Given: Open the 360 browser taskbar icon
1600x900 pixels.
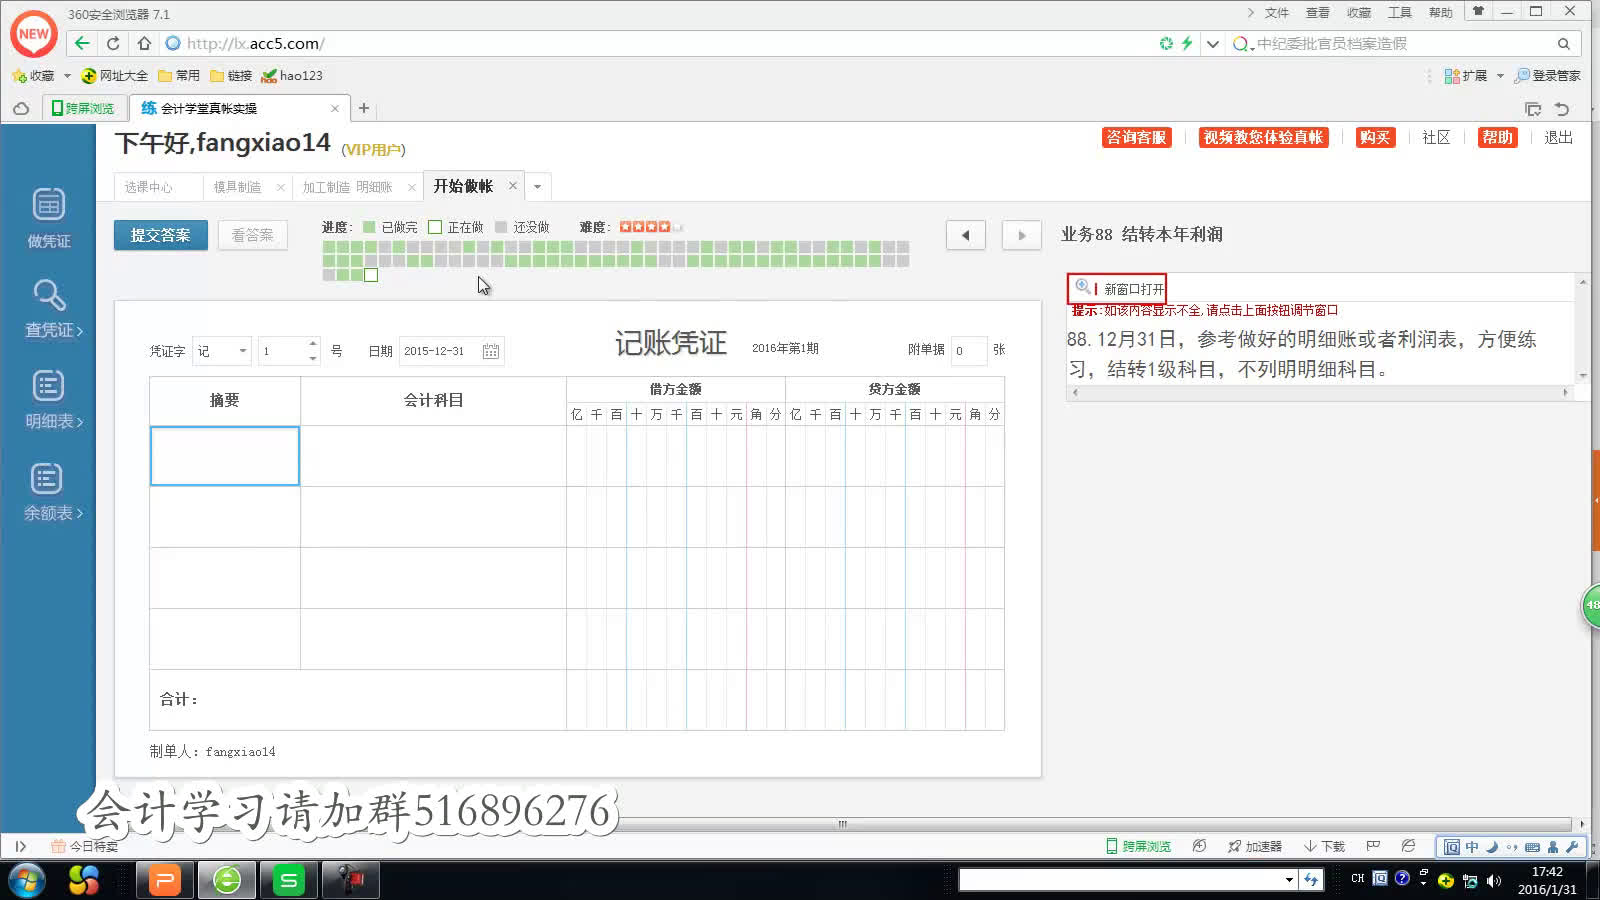Looking at the screenshot, I should pos(227,880).
